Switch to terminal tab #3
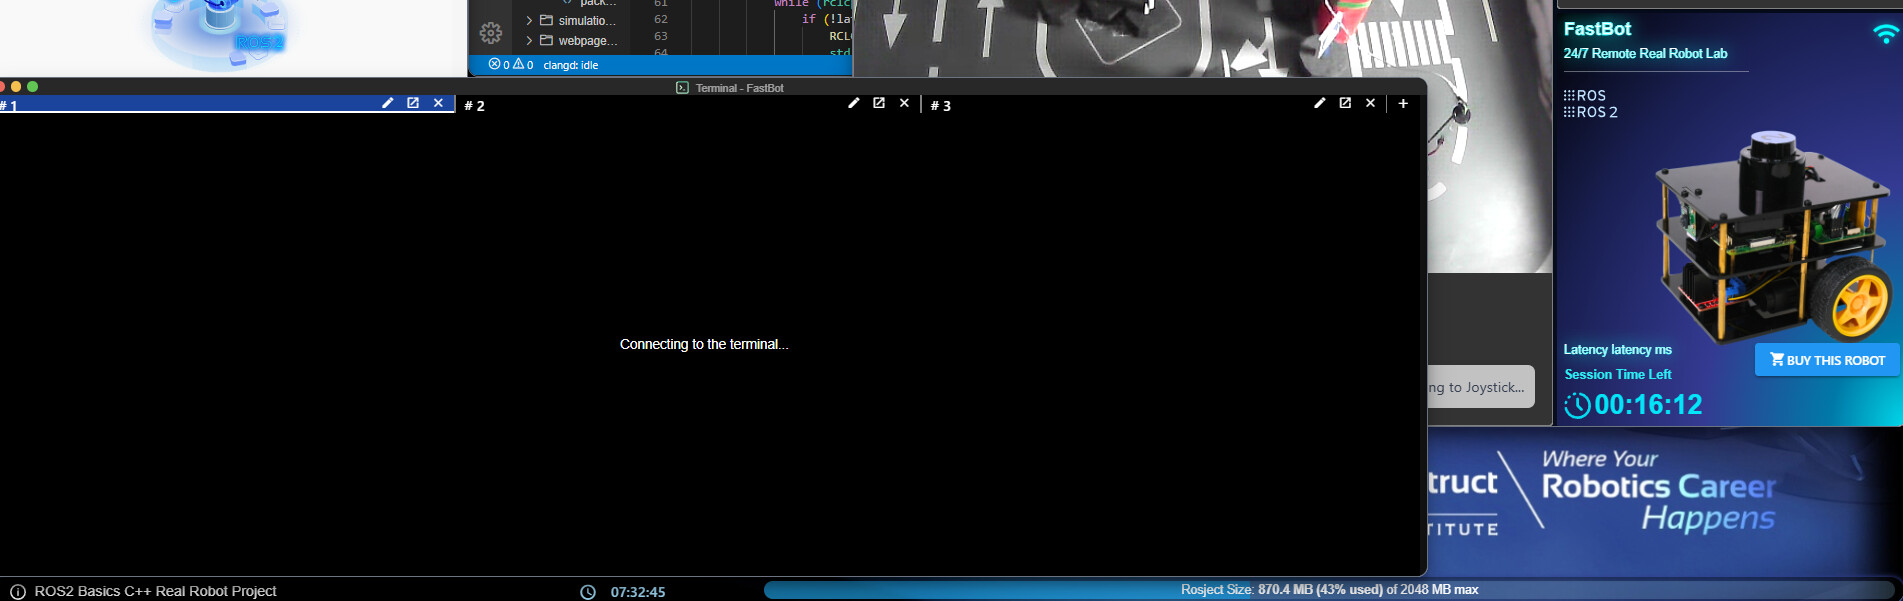This screenshot has width=1903, height=601. coord(941,106)
